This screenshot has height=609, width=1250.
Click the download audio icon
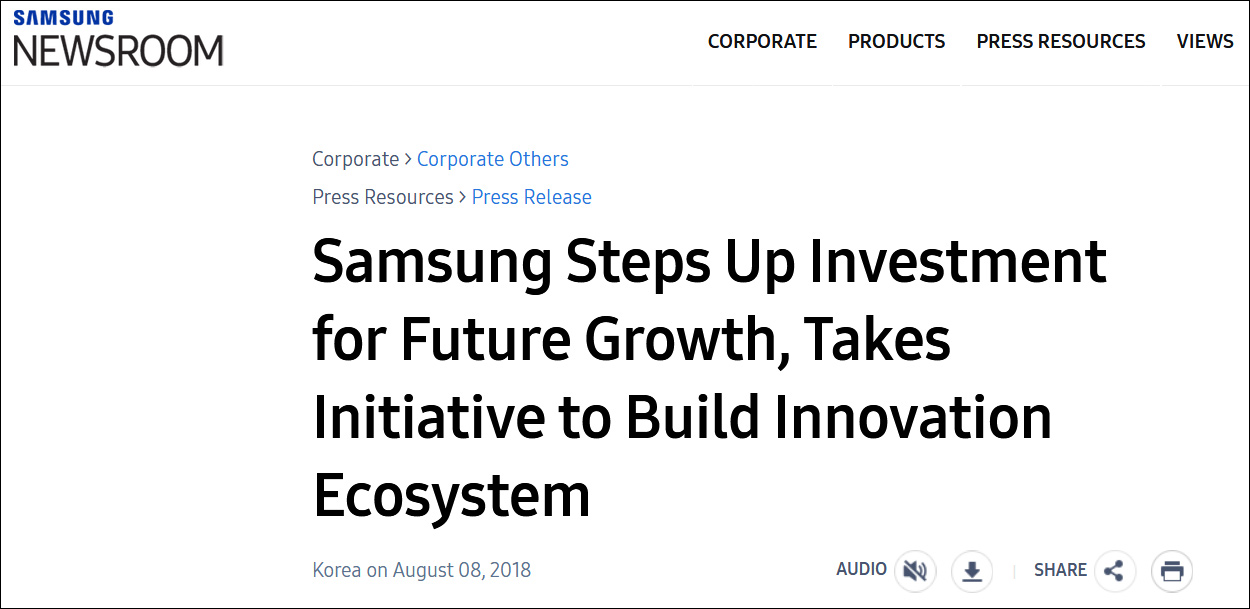[971, 571]
